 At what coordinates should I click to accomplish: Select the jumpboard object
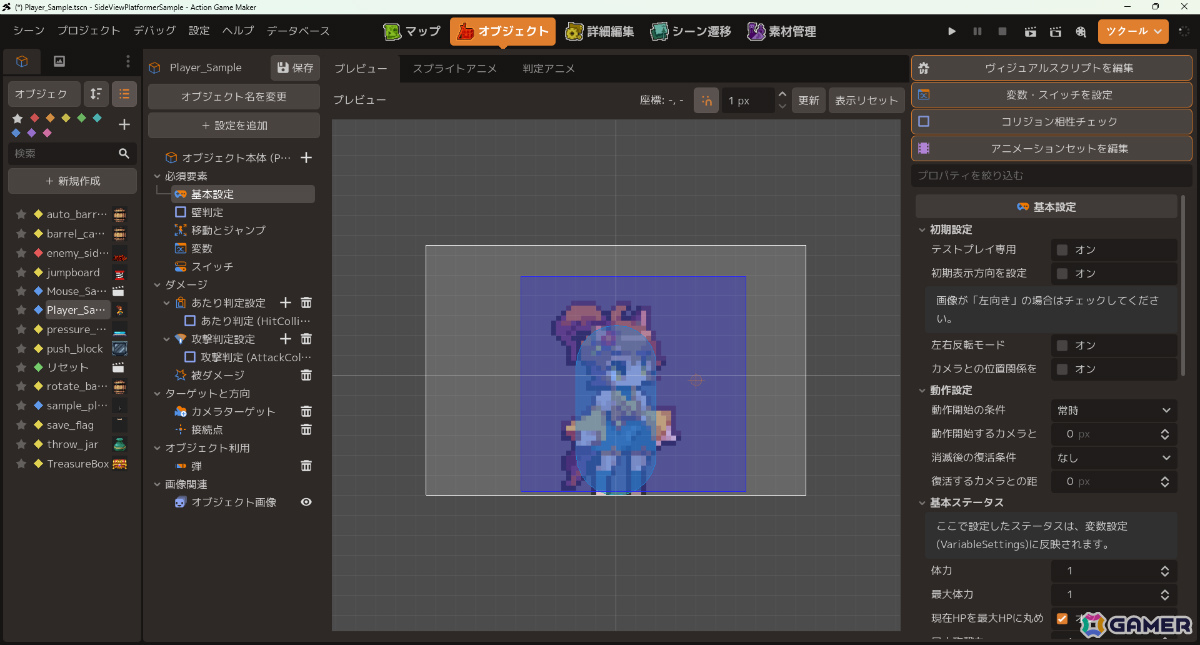[72, 272]
